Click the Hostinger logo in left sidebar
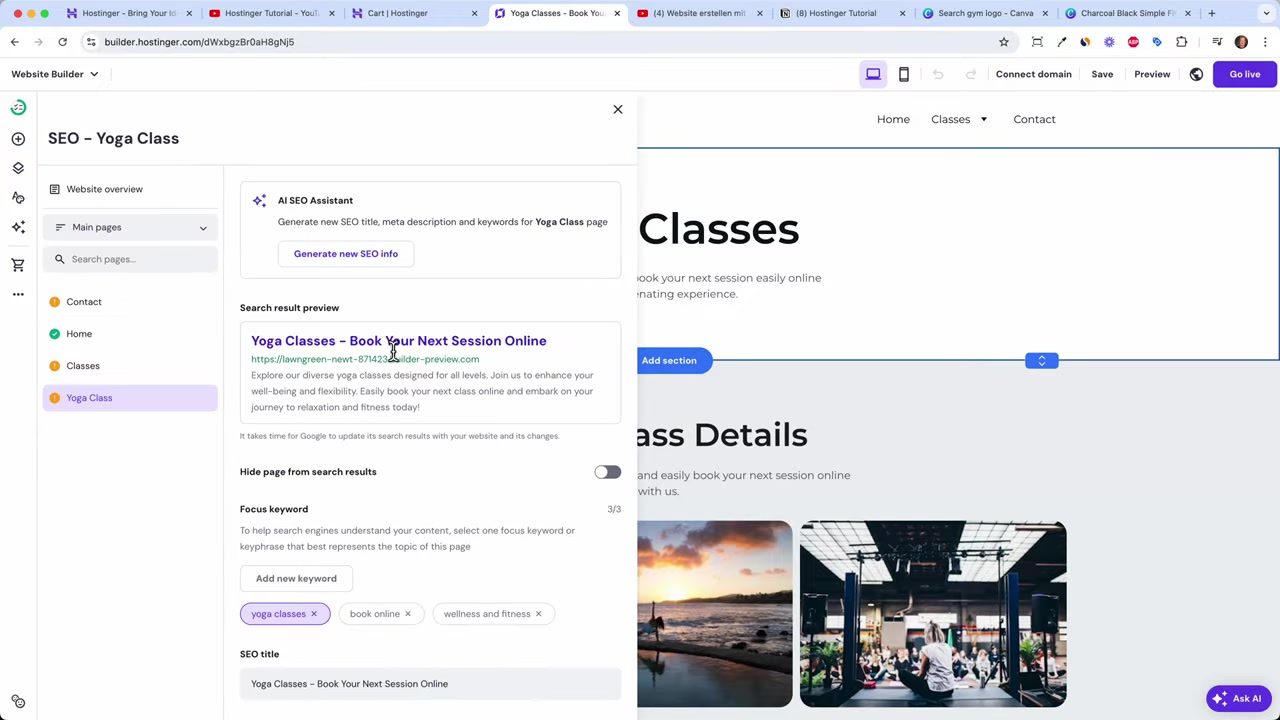The image size is (1280, 720). coord(18,108)
